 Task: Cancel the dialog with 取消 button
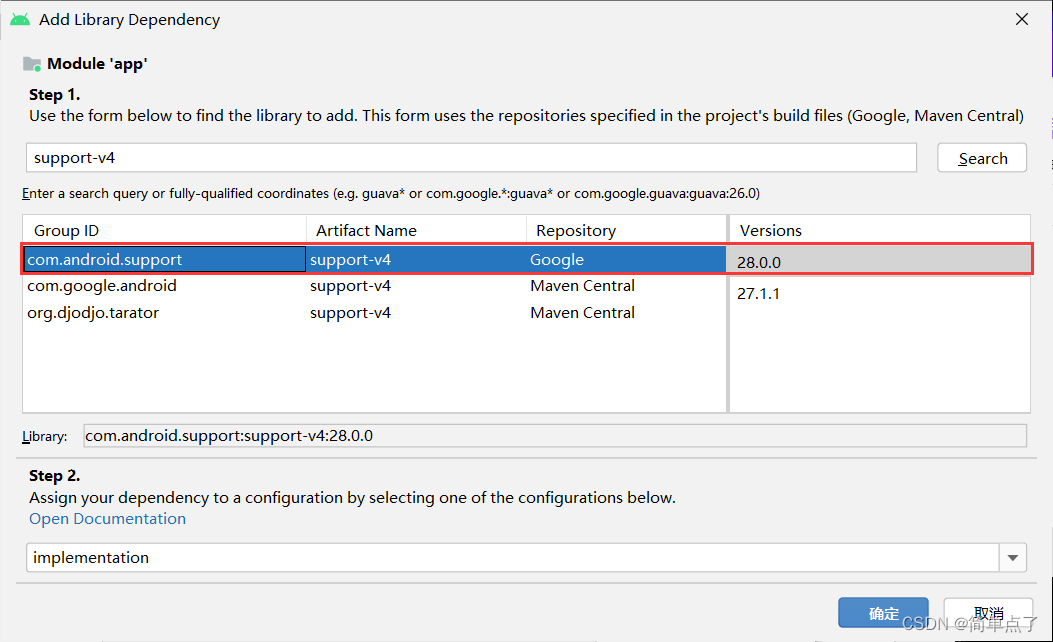988,612
